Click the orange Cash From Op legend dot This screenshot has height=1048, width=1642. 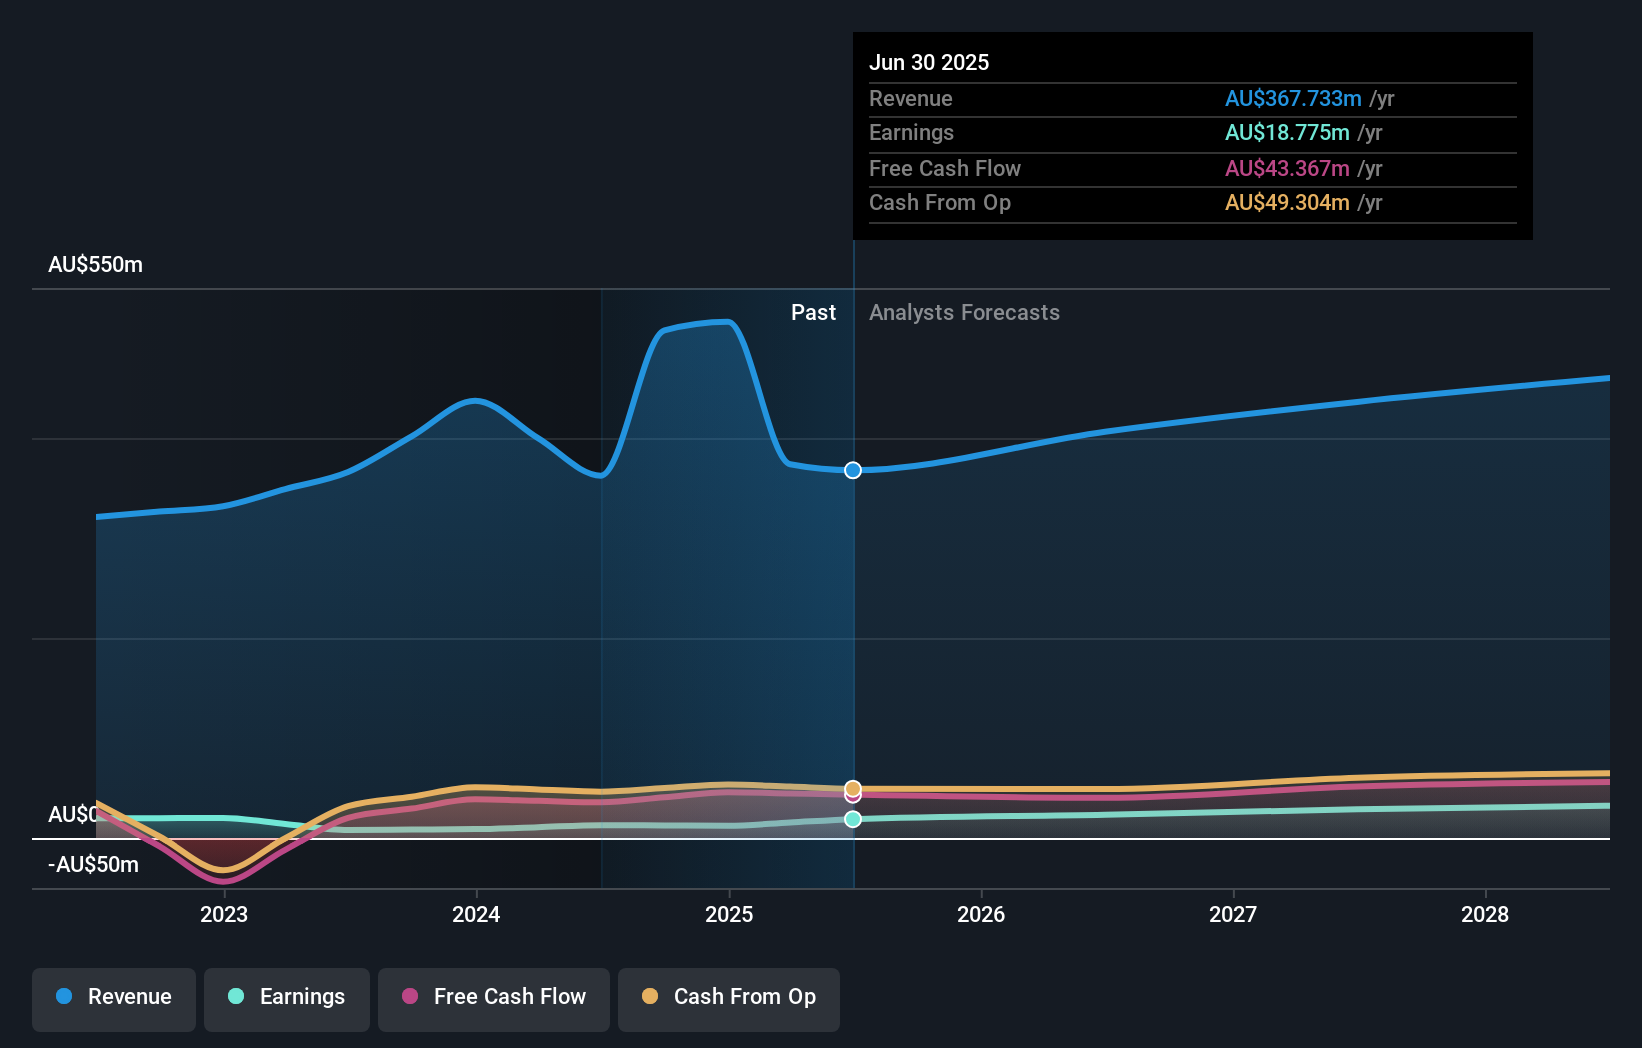[x=651, y=997]
